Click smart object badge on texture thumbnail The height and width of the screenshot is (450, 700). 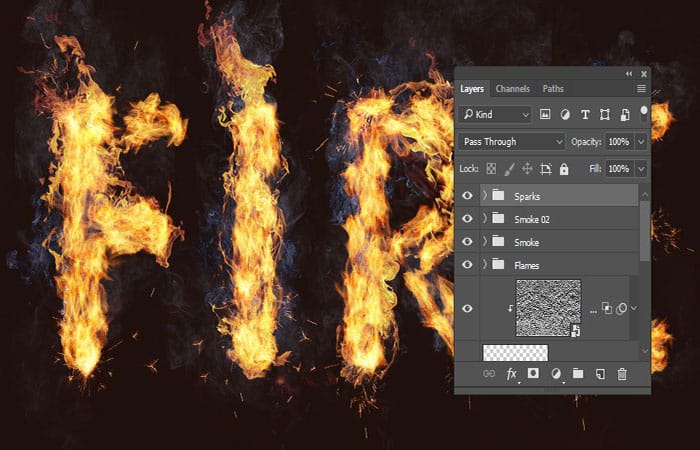click(575, 330)
